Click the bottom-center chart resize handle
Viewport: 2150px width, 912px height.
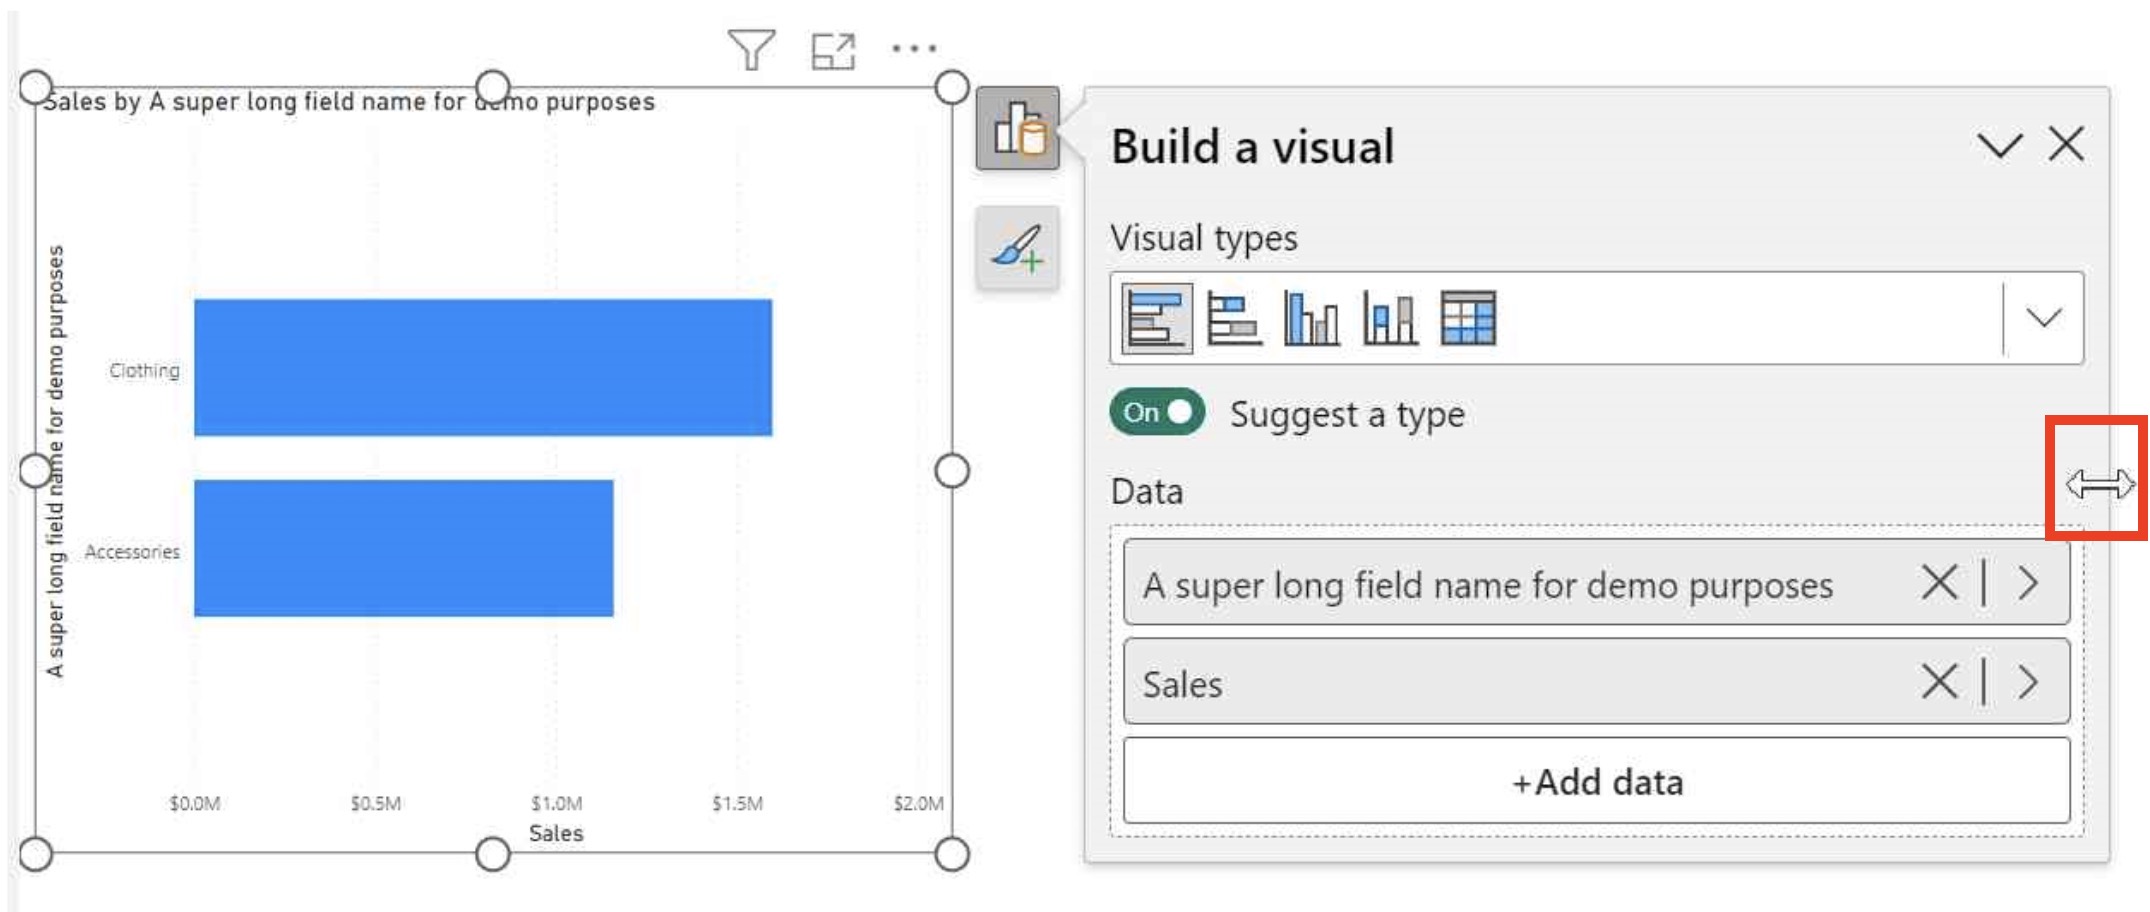tap(492, 854)
